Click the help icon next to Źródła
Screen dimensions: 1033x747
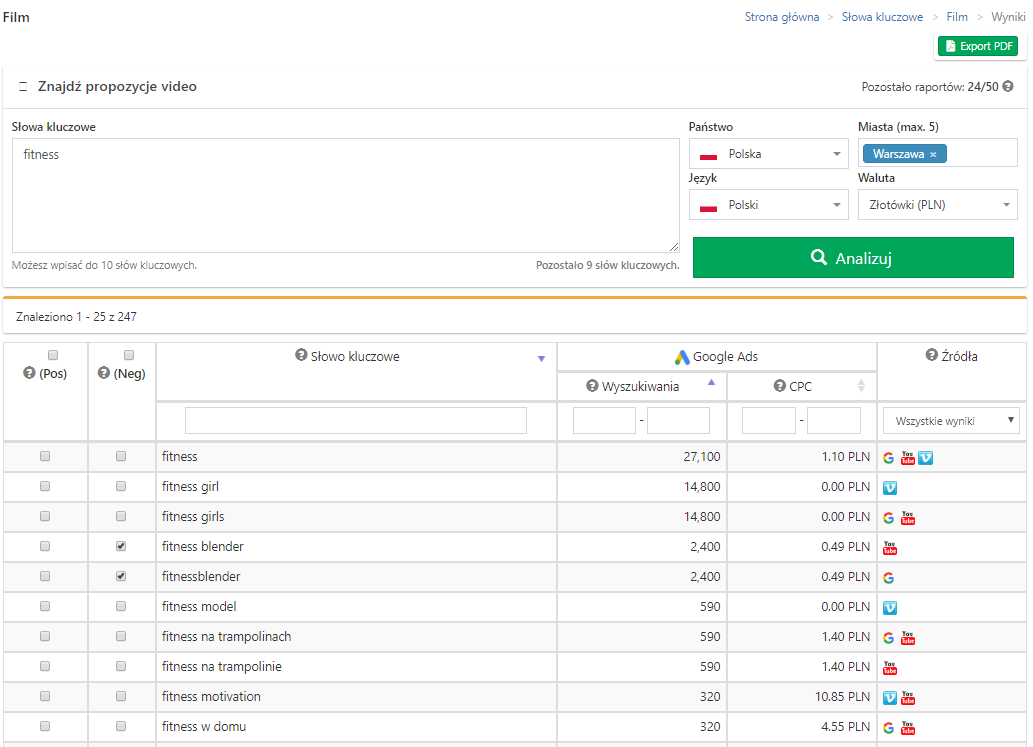(x=931, y=355)
